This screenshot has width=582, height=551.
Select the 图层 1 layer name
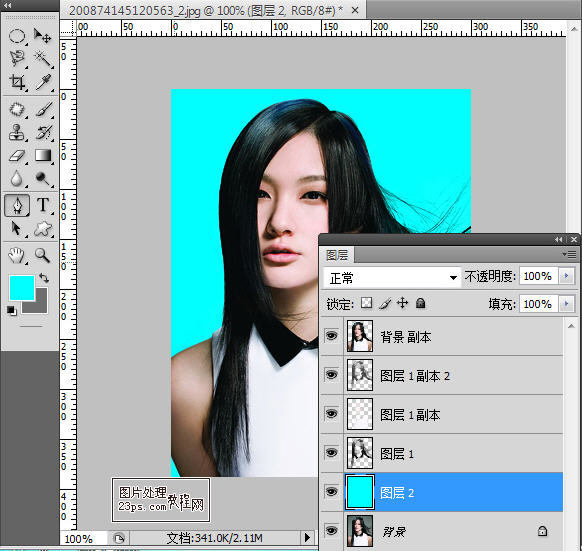tap(397, 454)
